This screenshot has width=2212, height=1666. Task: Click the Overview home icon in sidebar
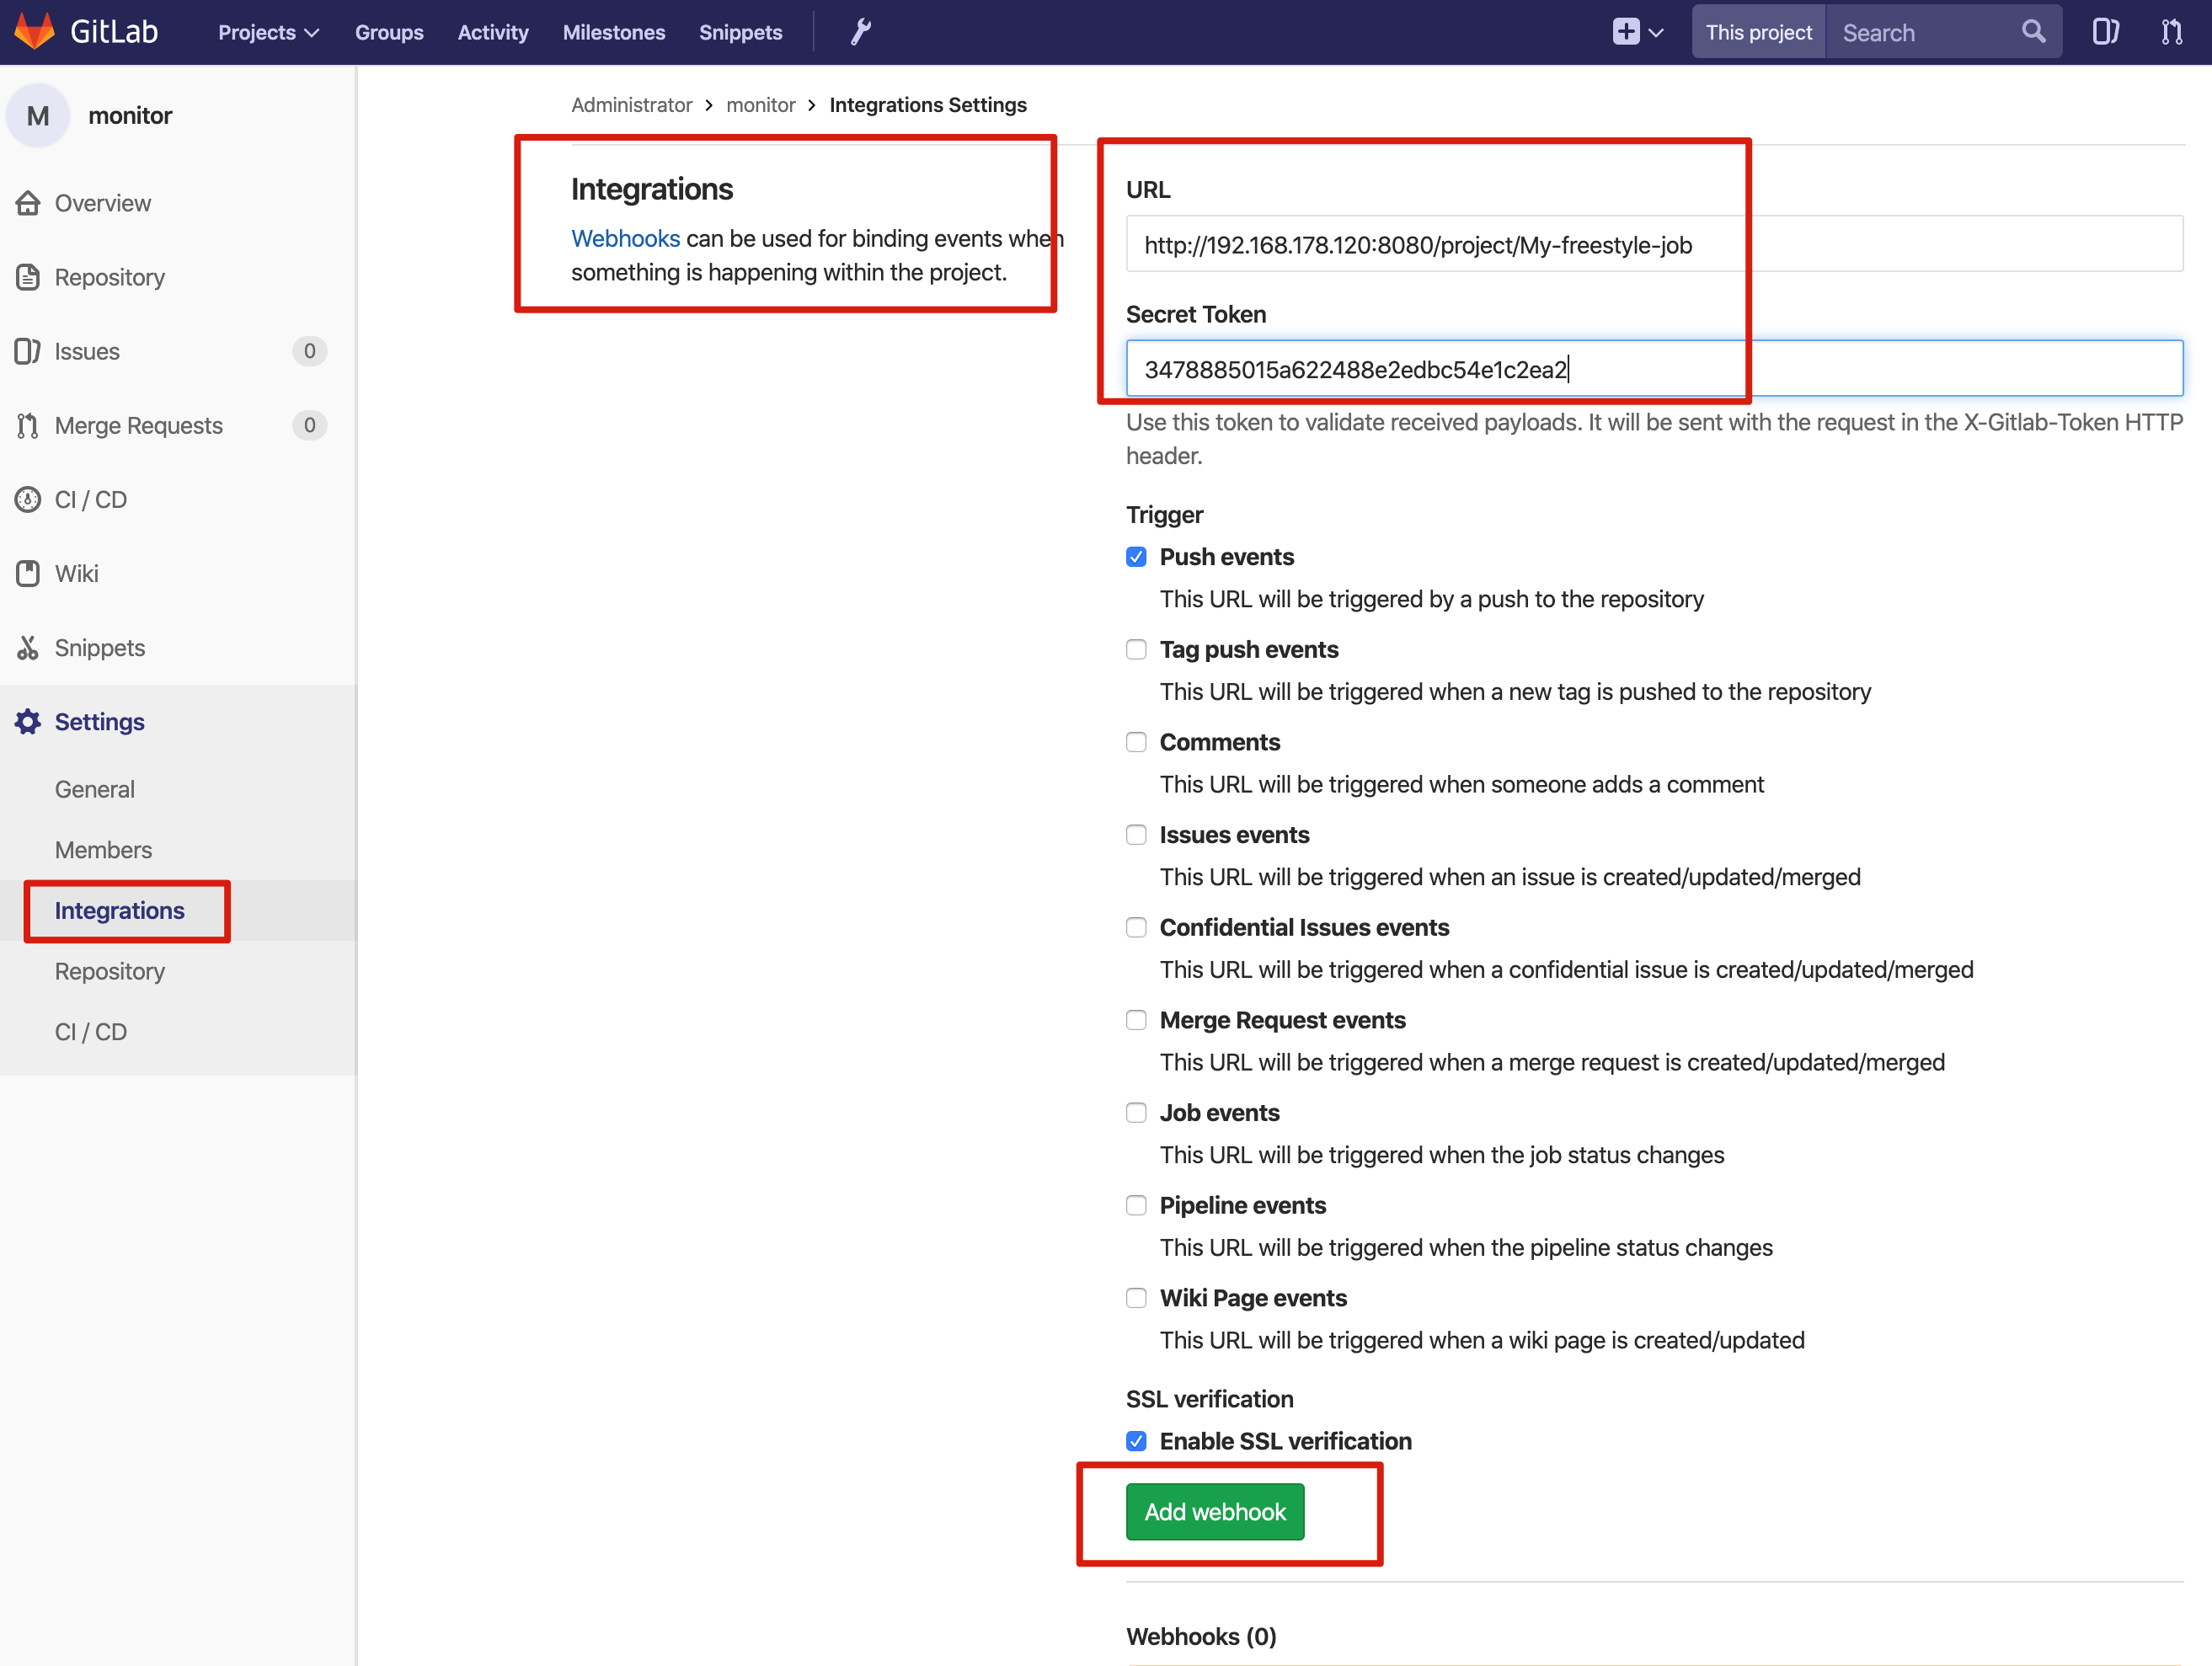point(28,203)
